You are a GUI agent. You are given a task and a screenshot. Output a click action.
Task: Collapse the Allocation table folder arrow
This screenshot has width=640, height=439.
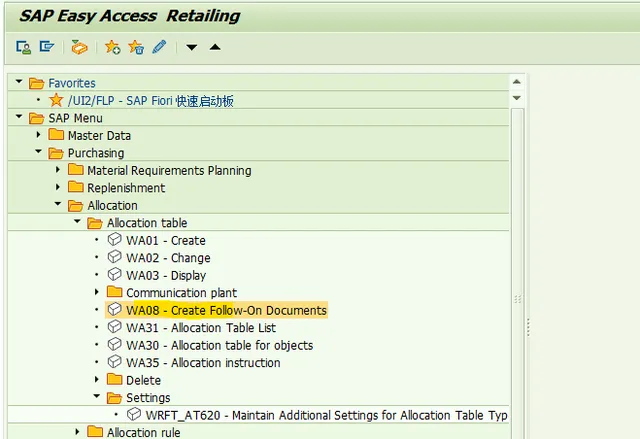(77, 223)
